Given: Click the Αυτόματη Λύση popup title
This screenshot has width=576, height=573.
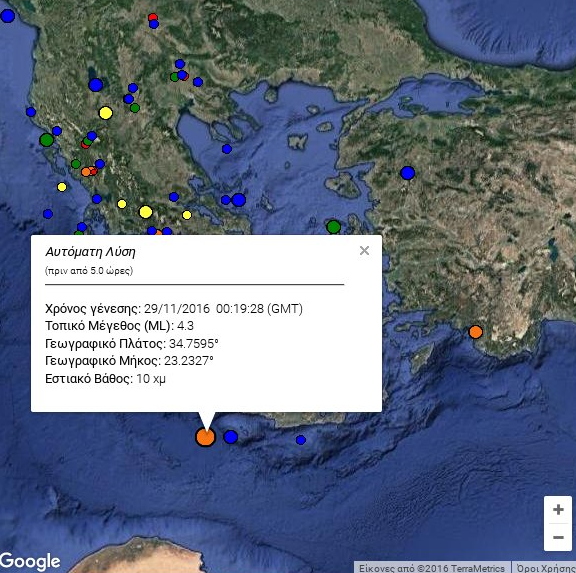Looking at the screenshot, I should pos(90,252).
